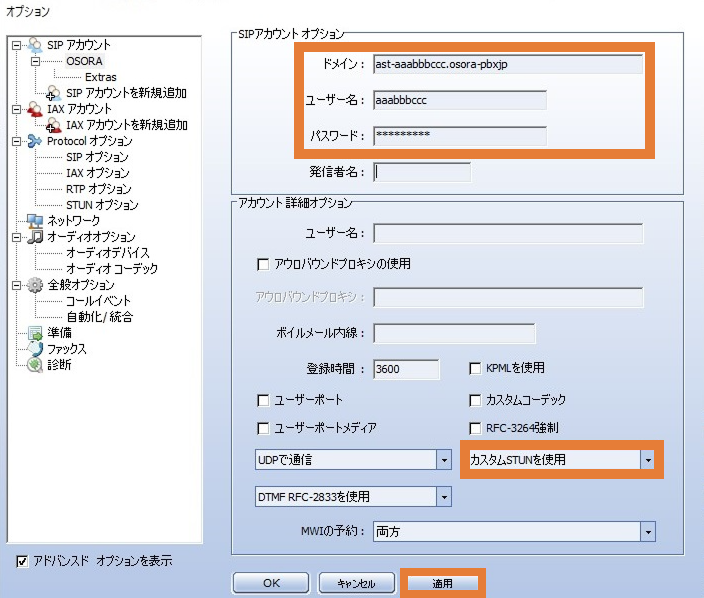Select オーディオ コーデック in the tree
704x598 pixels.
tap(111, 269)
